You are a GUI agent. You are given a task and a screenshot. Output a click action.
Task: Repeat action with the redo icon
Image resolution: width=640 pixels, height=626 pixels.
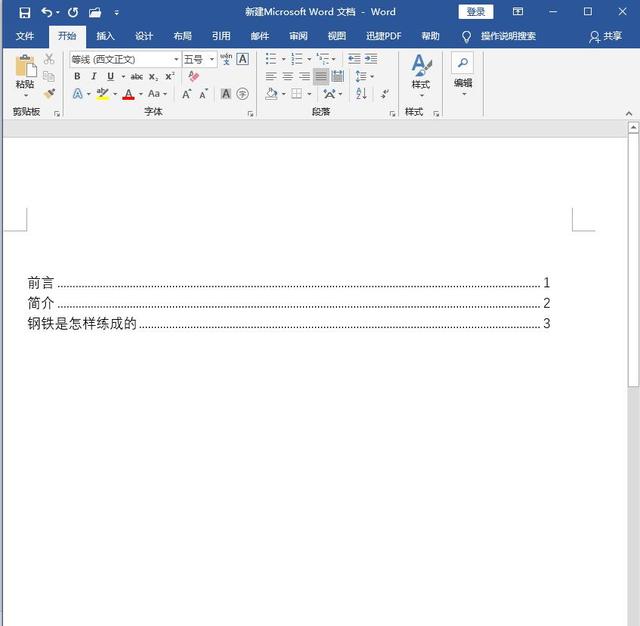tap(73, 12)
